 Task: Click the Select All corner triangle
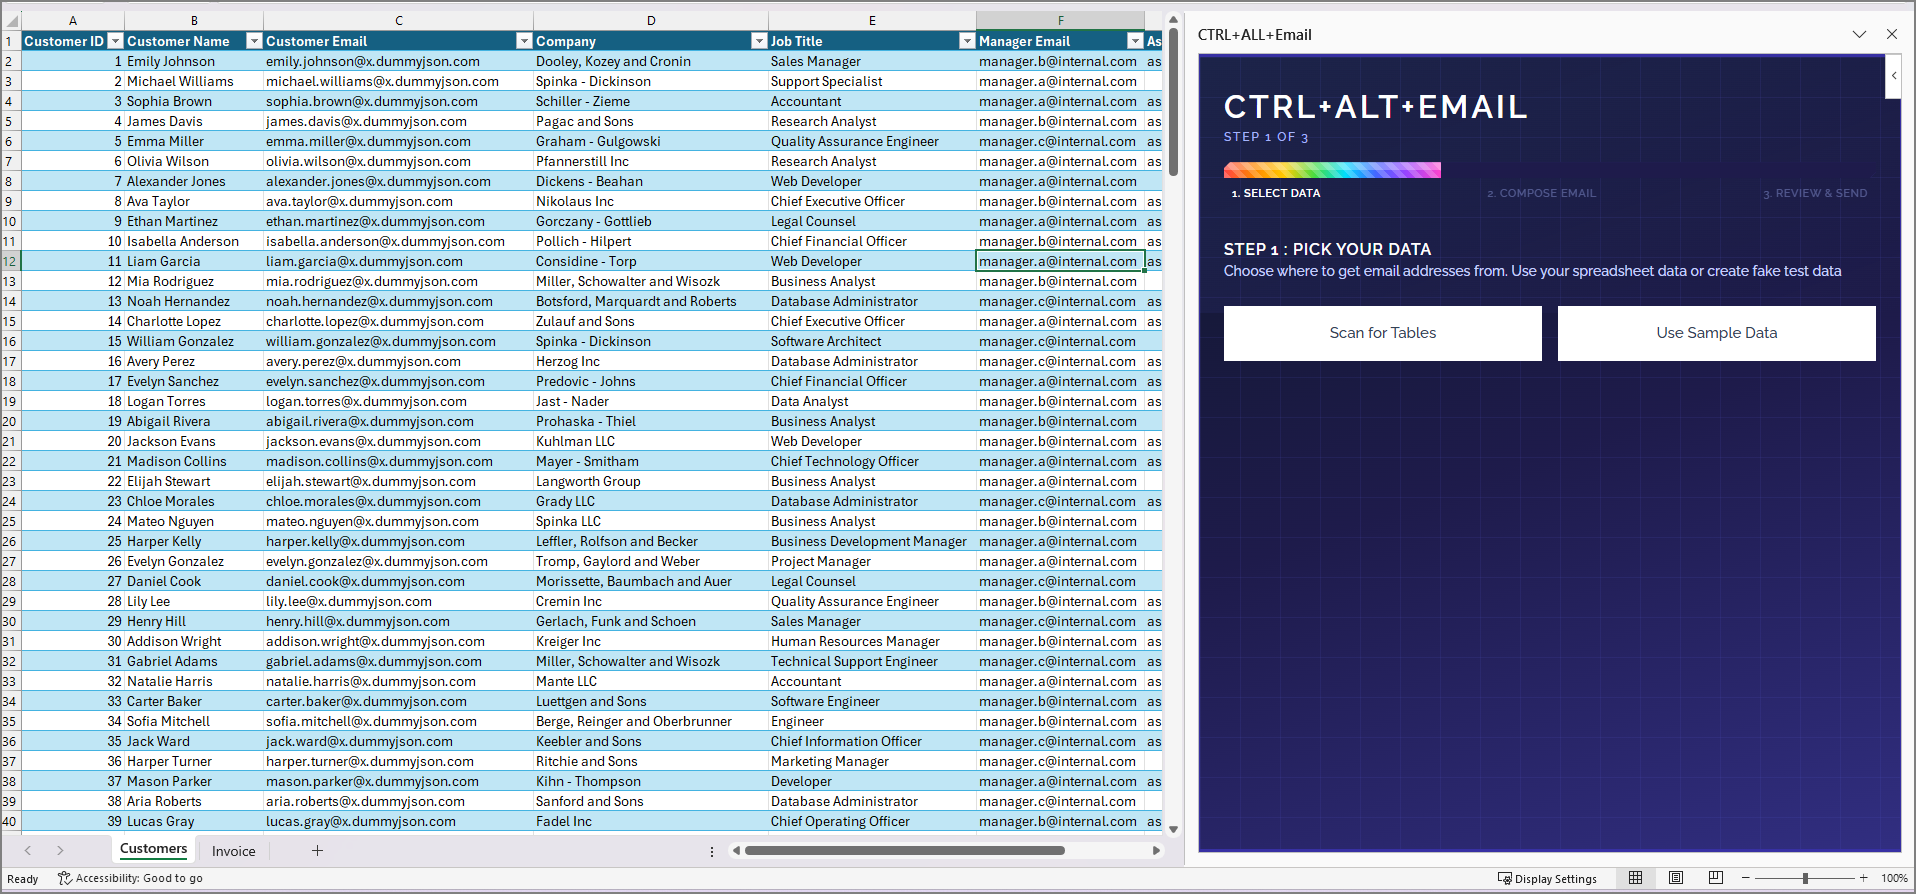click(x=11, y=21)
